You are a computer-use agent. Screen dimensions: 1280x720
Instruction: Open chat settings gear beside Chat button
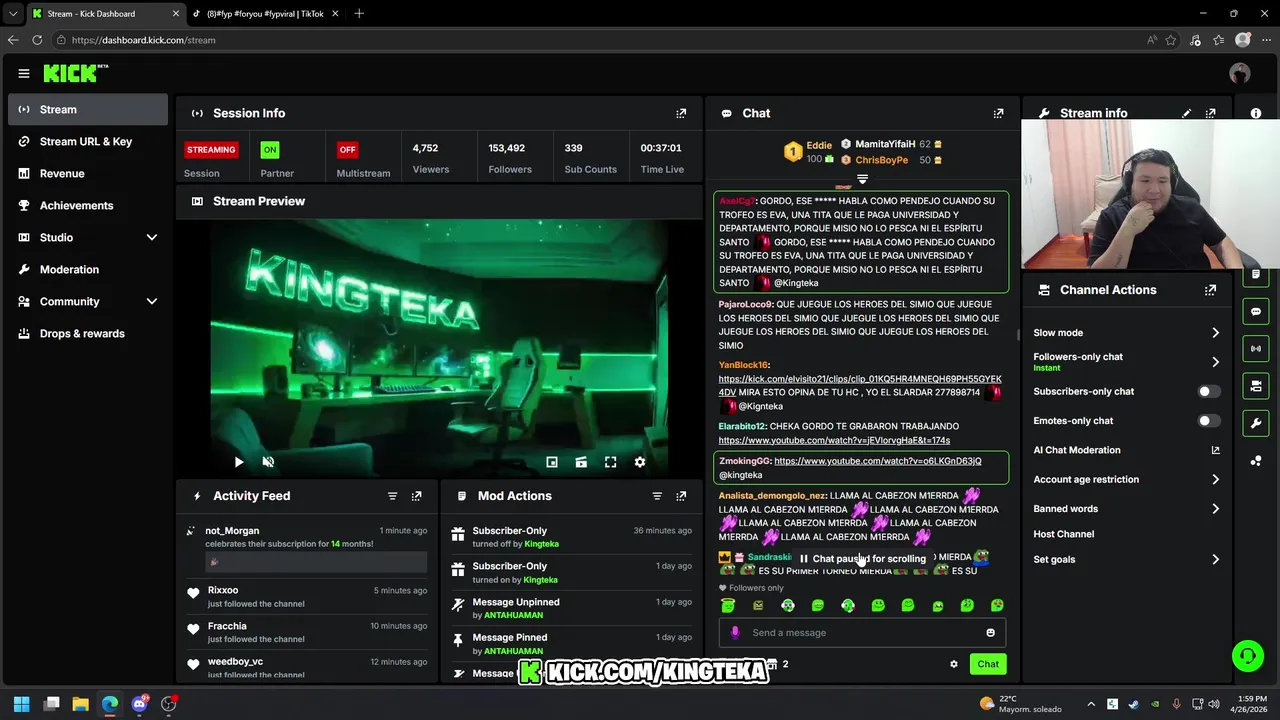[953, 664]
